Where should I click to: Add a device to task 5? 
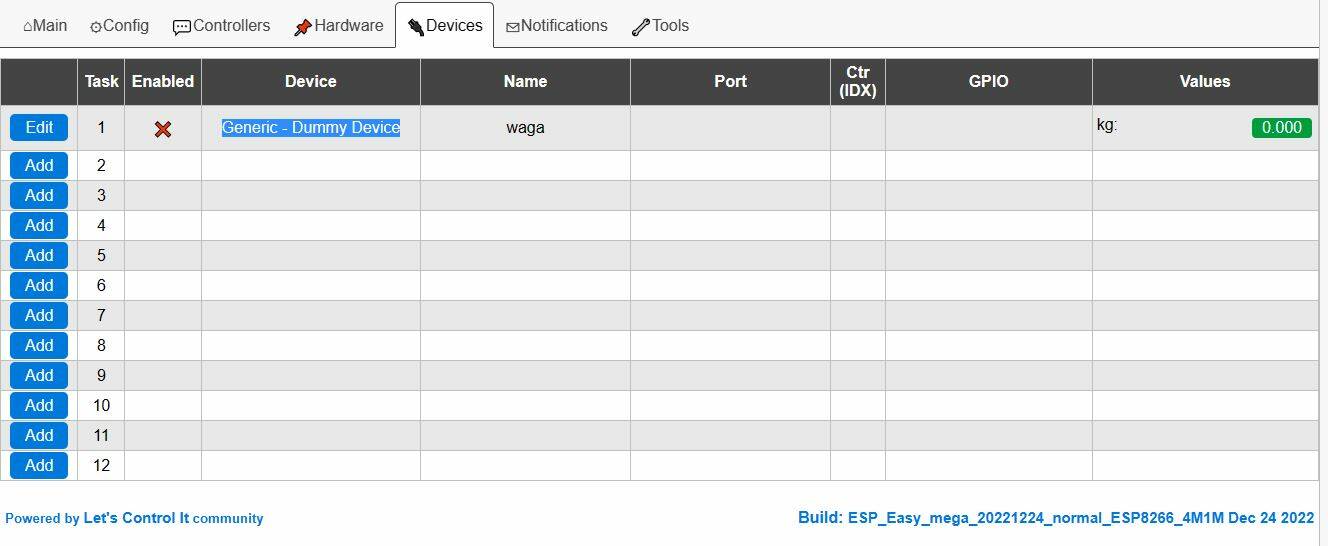39,255
